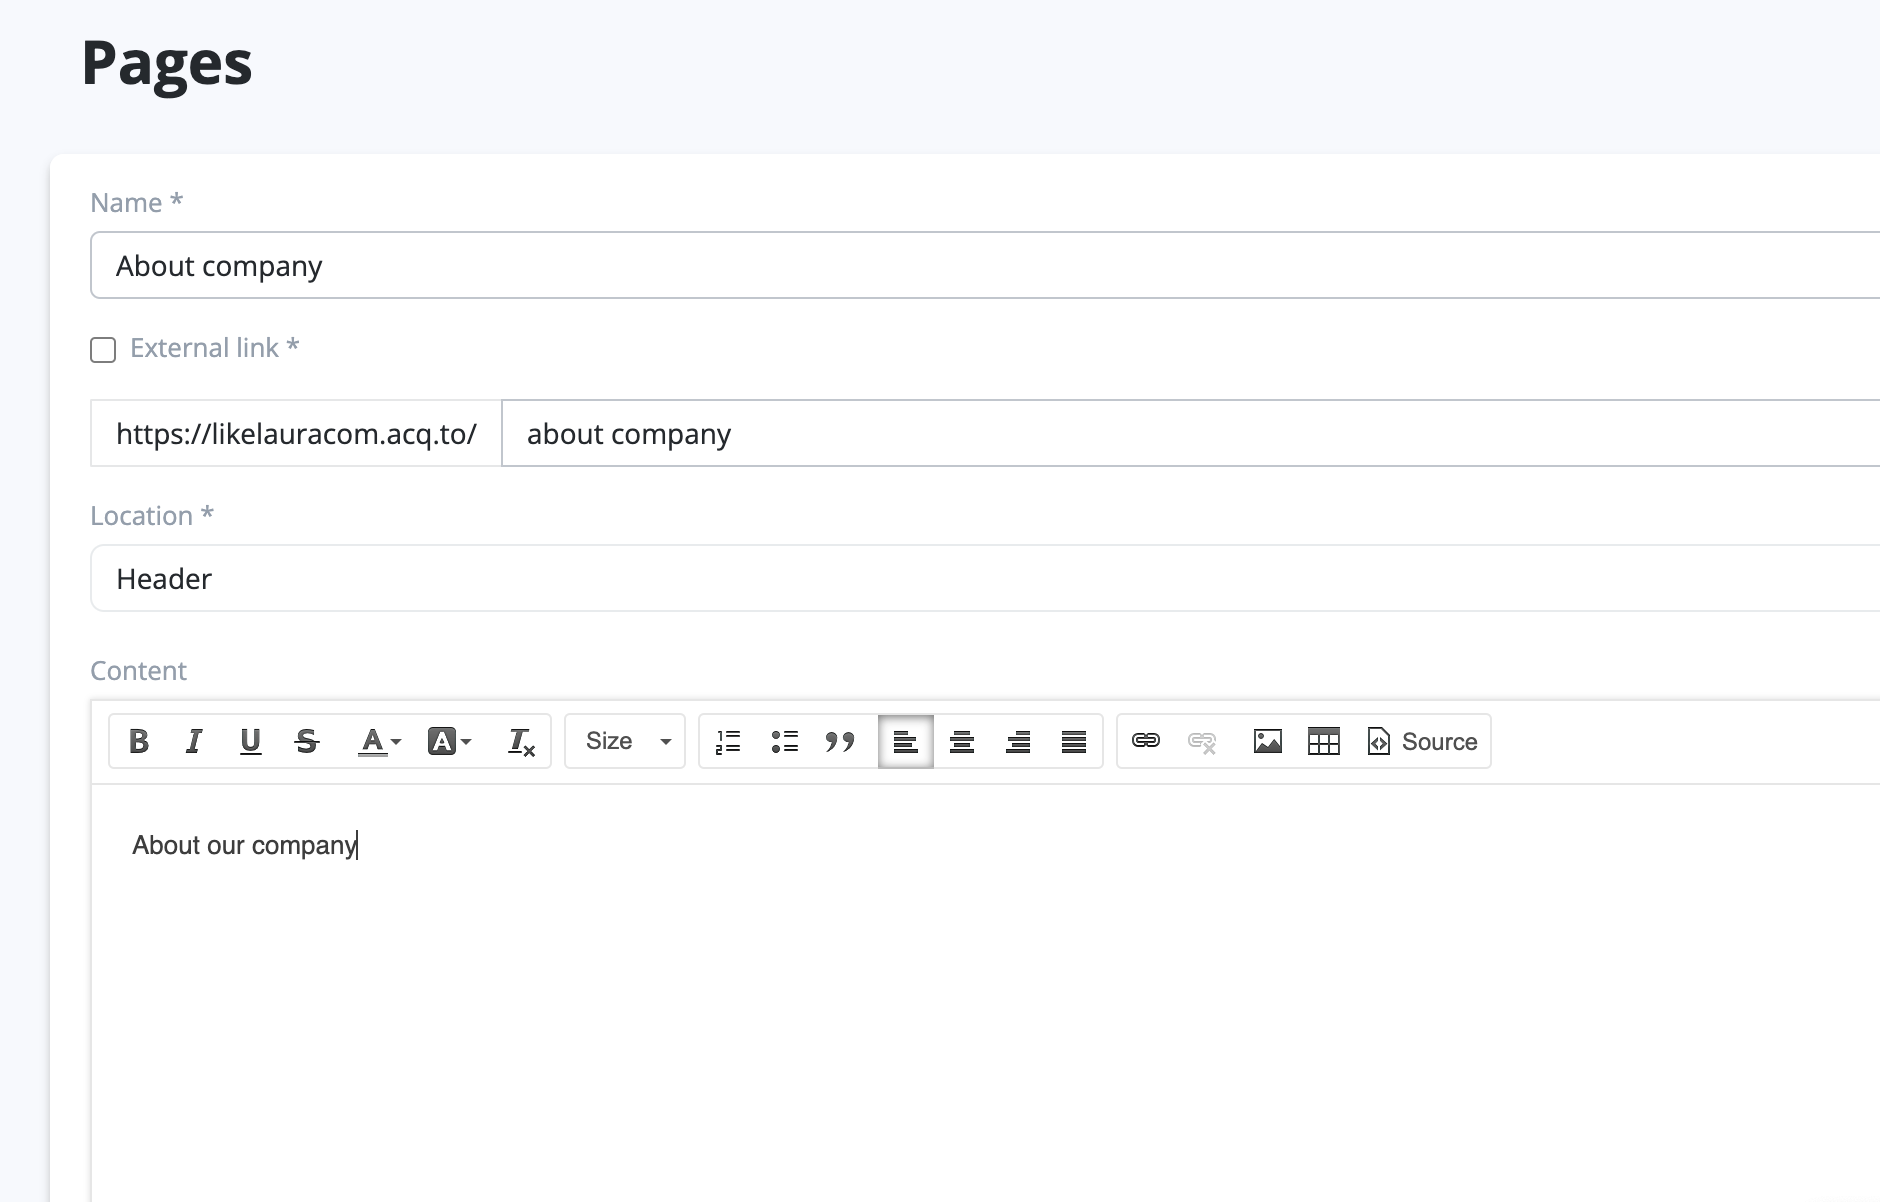This screenshot has height=1202, width=1880.
Task: Apply italic formatting
Action: pos(194,741)
